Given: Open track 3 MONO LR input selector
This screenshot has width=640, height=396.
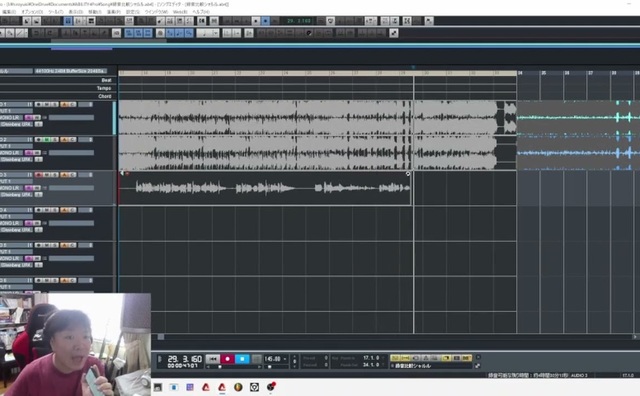Looking at the screenshot, I should [x=11, y=188].
